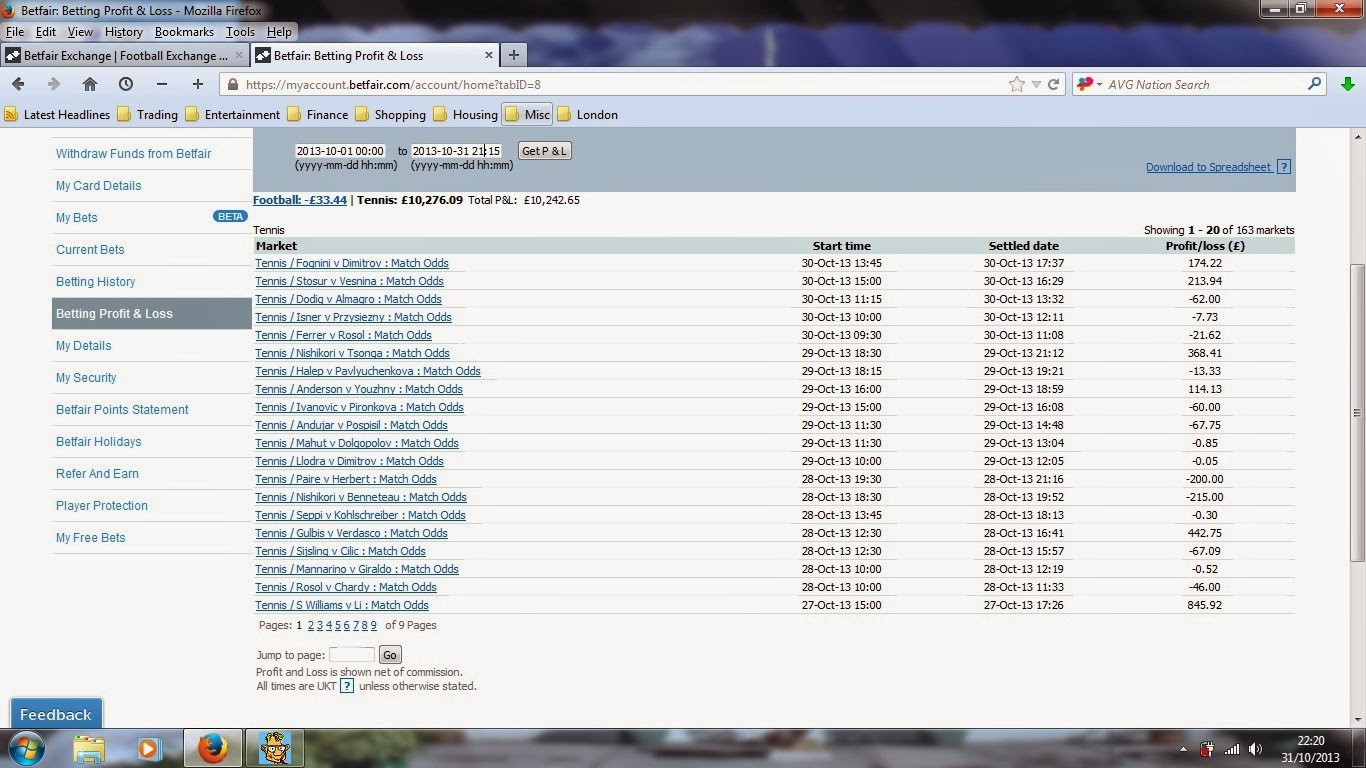Open a new tab with the plus button

pos(513,55)
